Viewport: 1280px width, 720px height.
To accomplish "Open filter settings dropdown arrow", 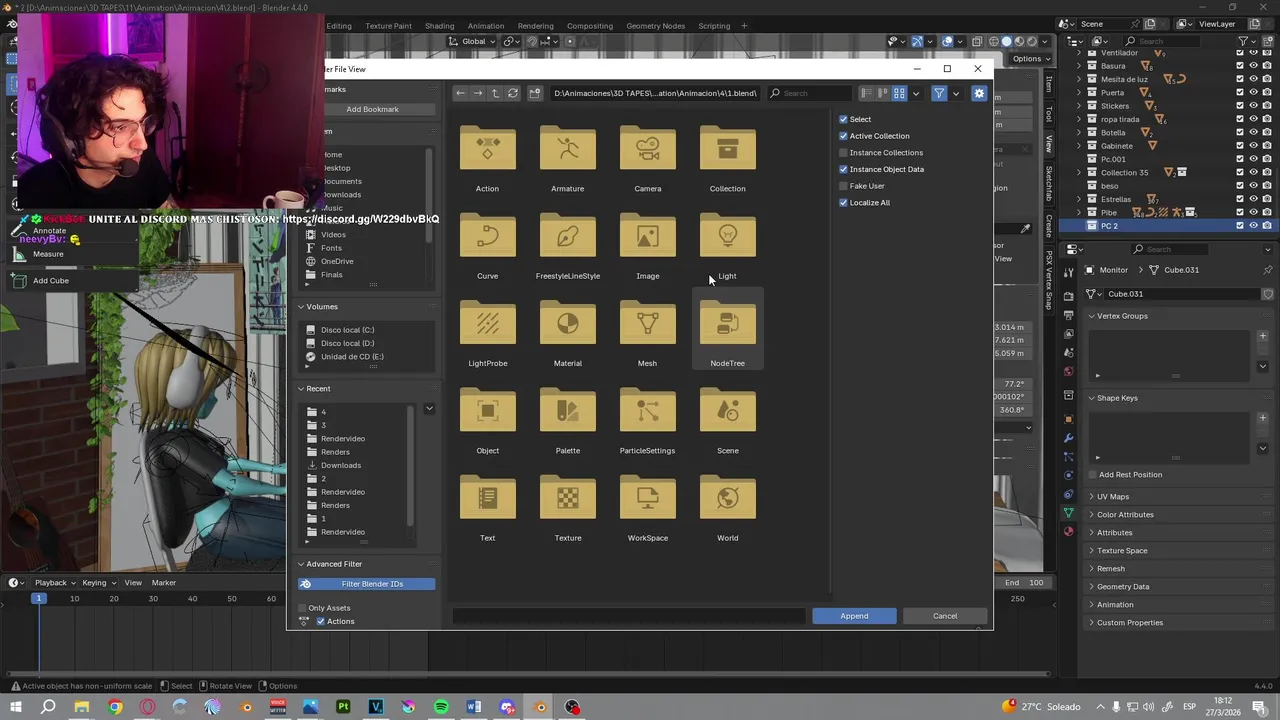I will pyautogui.click(x=956, y=93).
